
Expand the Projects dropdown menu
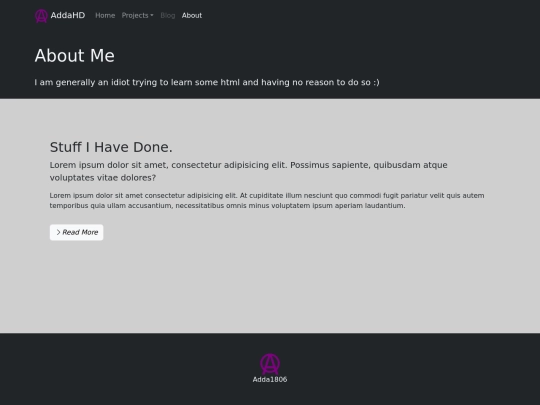click(137, 15)
